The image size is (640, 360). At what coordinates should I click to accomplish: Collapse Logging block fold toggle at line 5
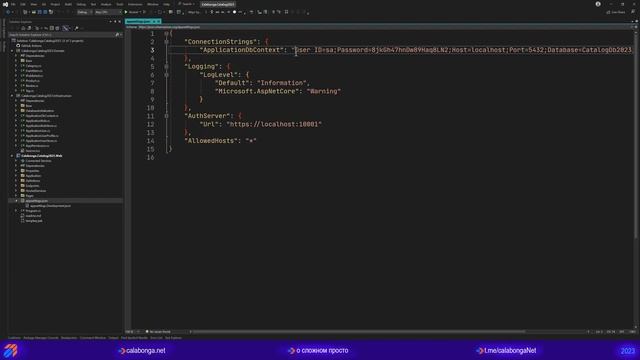tap(166, 67)
